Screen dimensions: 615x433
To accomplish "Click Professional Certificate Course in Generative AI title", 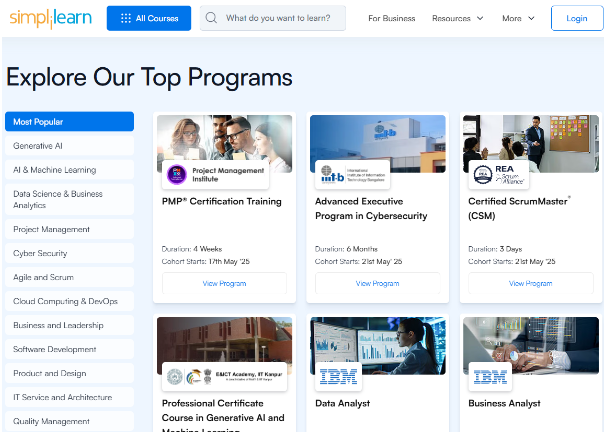I will (223, 417).
